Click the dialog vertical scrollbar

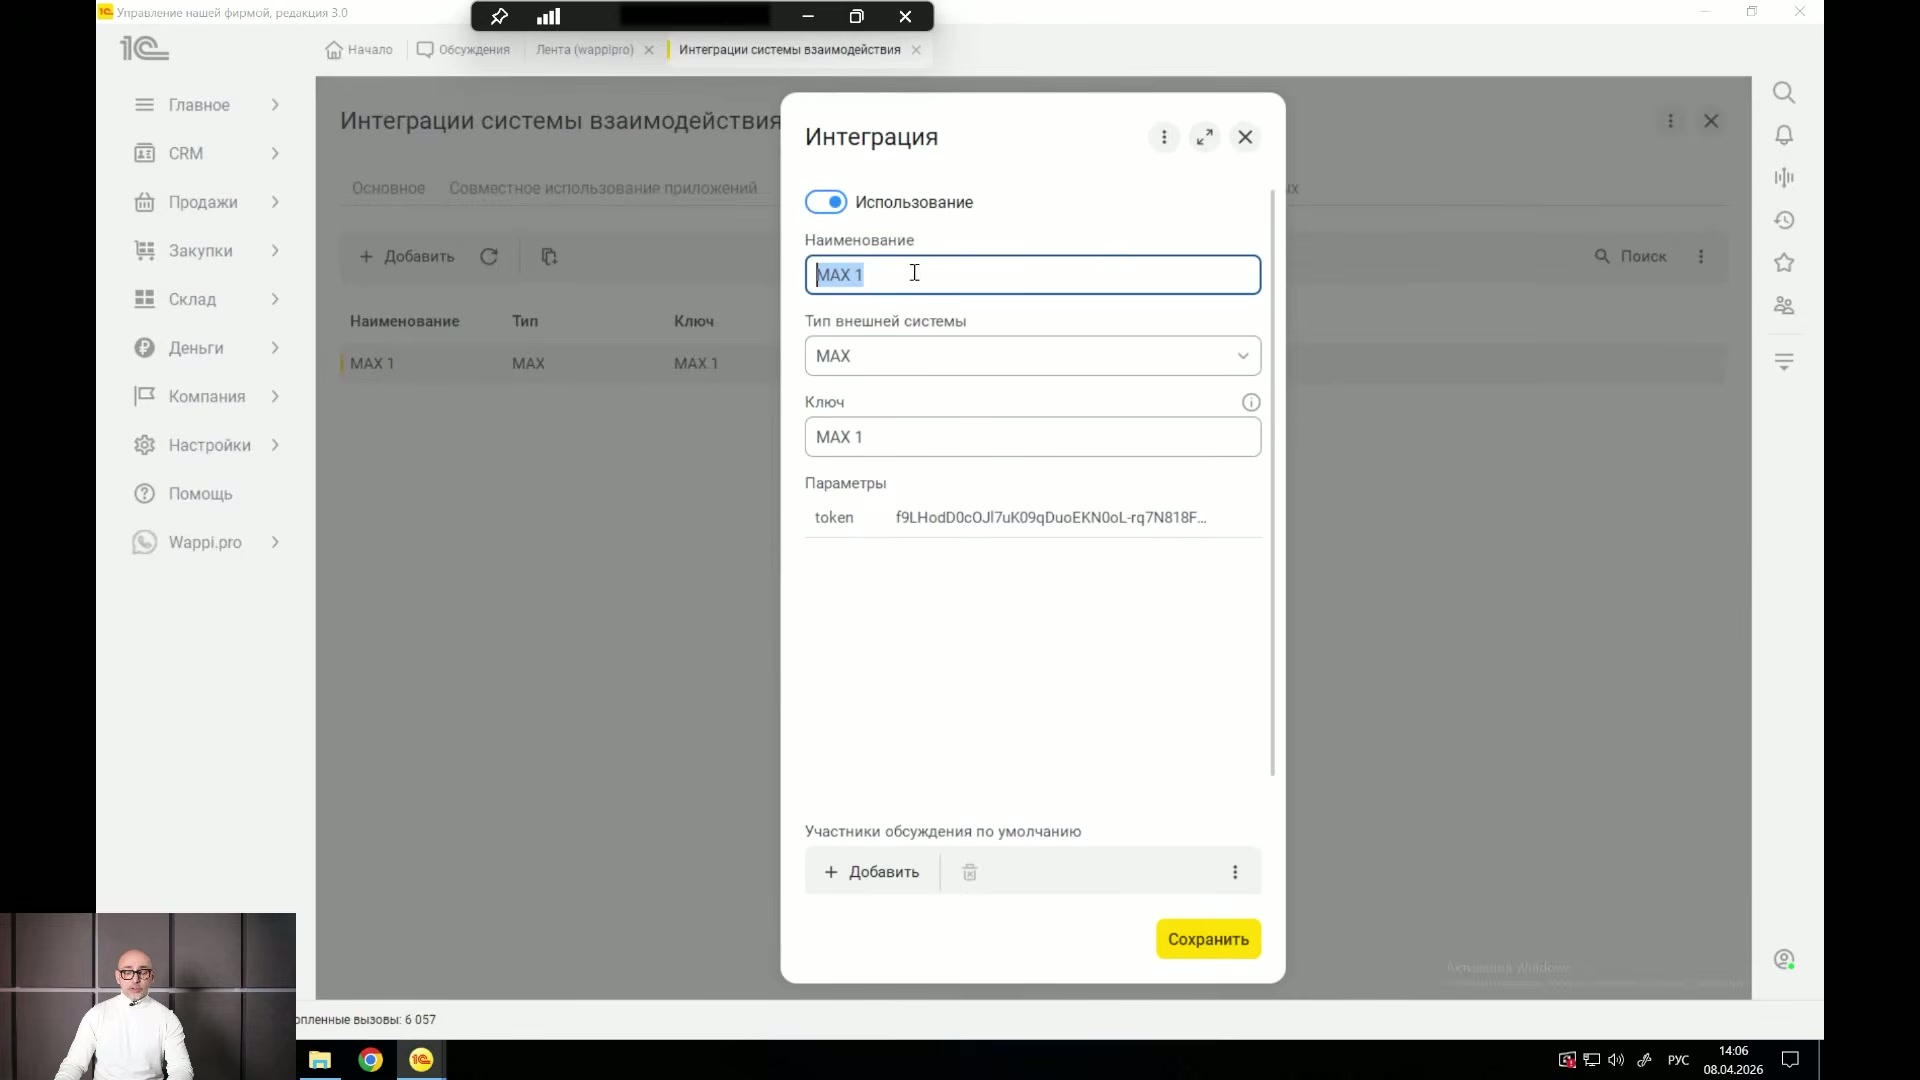(x=1272, y=482)
